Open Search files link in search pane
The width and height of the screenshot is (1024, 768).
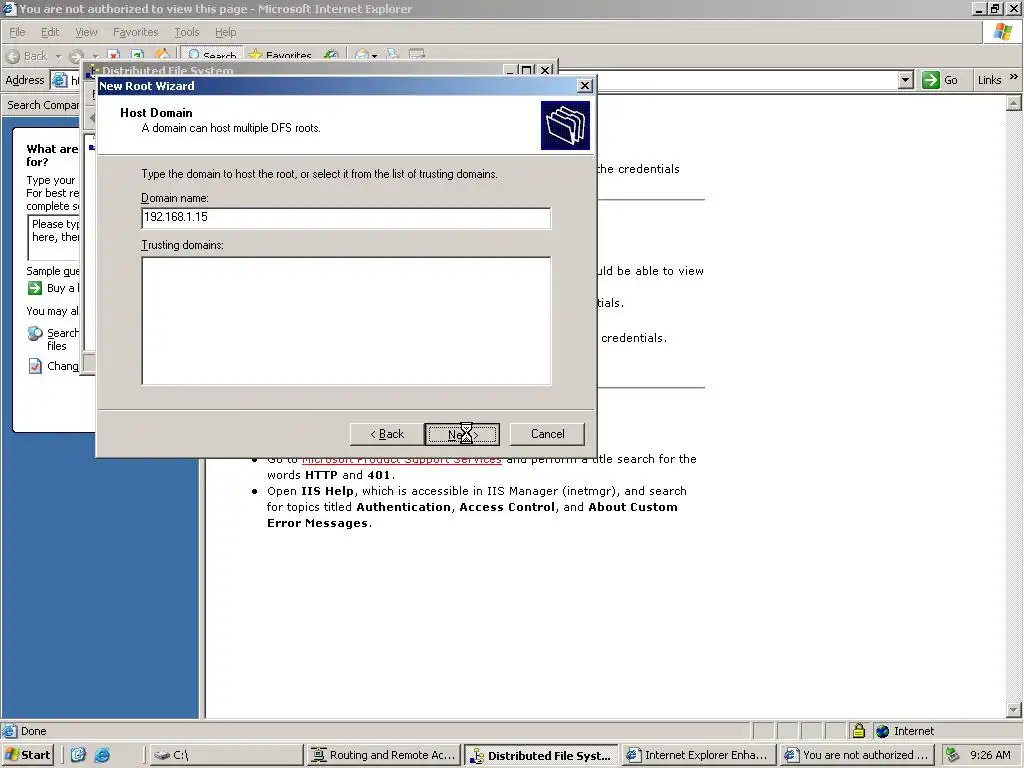pyautogui.click(x=63, y=339)
